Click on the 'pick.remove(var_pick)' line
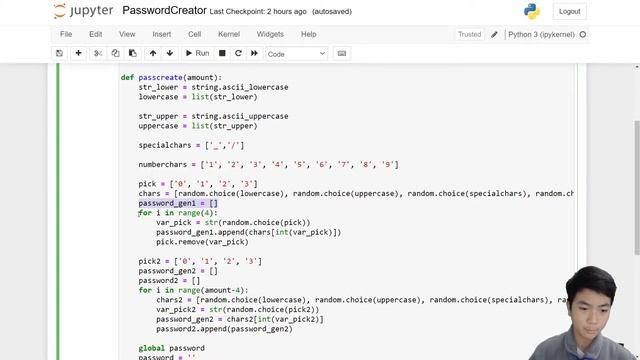 (202, 242)
